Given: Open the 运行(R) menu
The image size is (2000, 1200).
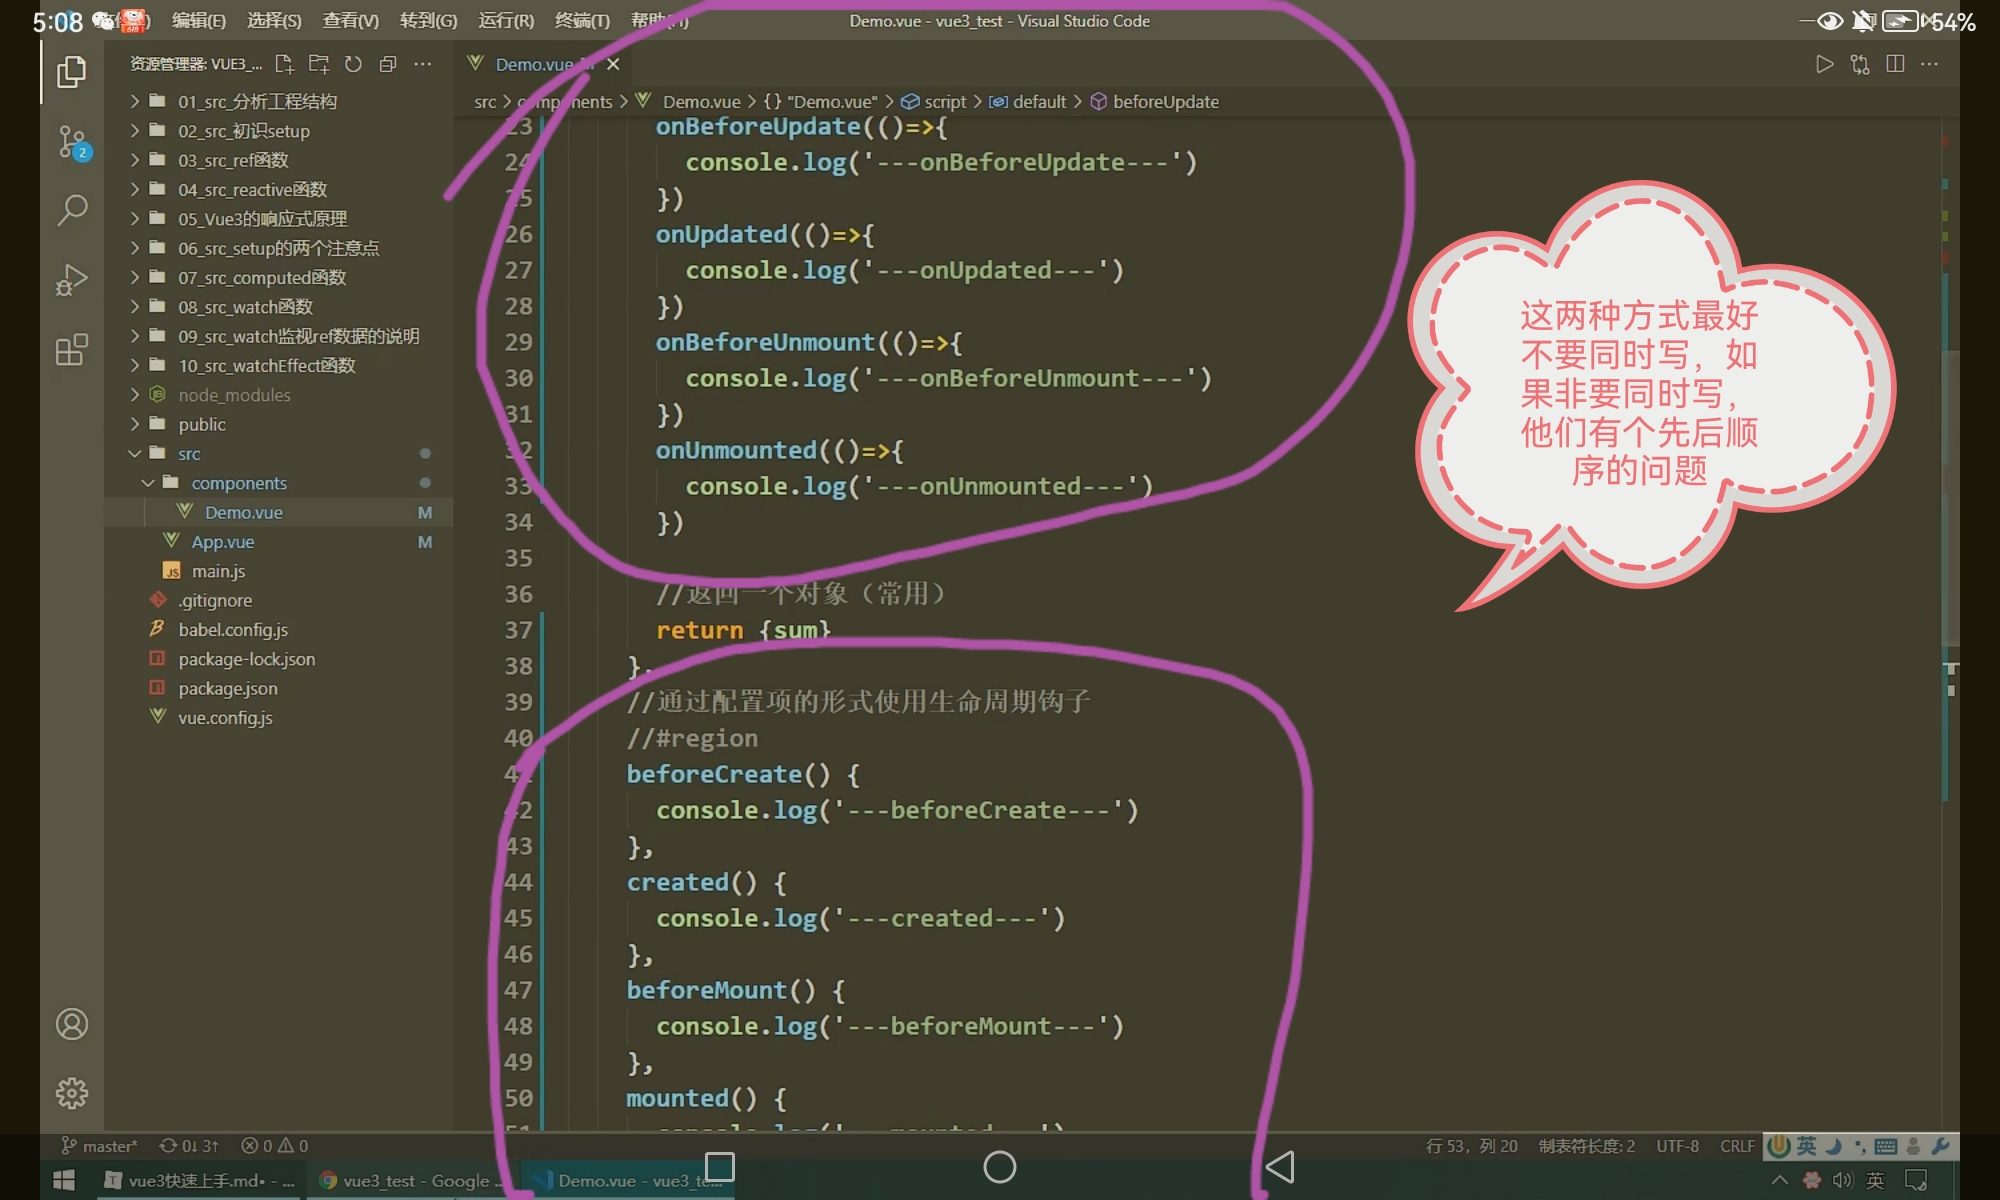Looking at the screenshot, I should click(506, 21).
